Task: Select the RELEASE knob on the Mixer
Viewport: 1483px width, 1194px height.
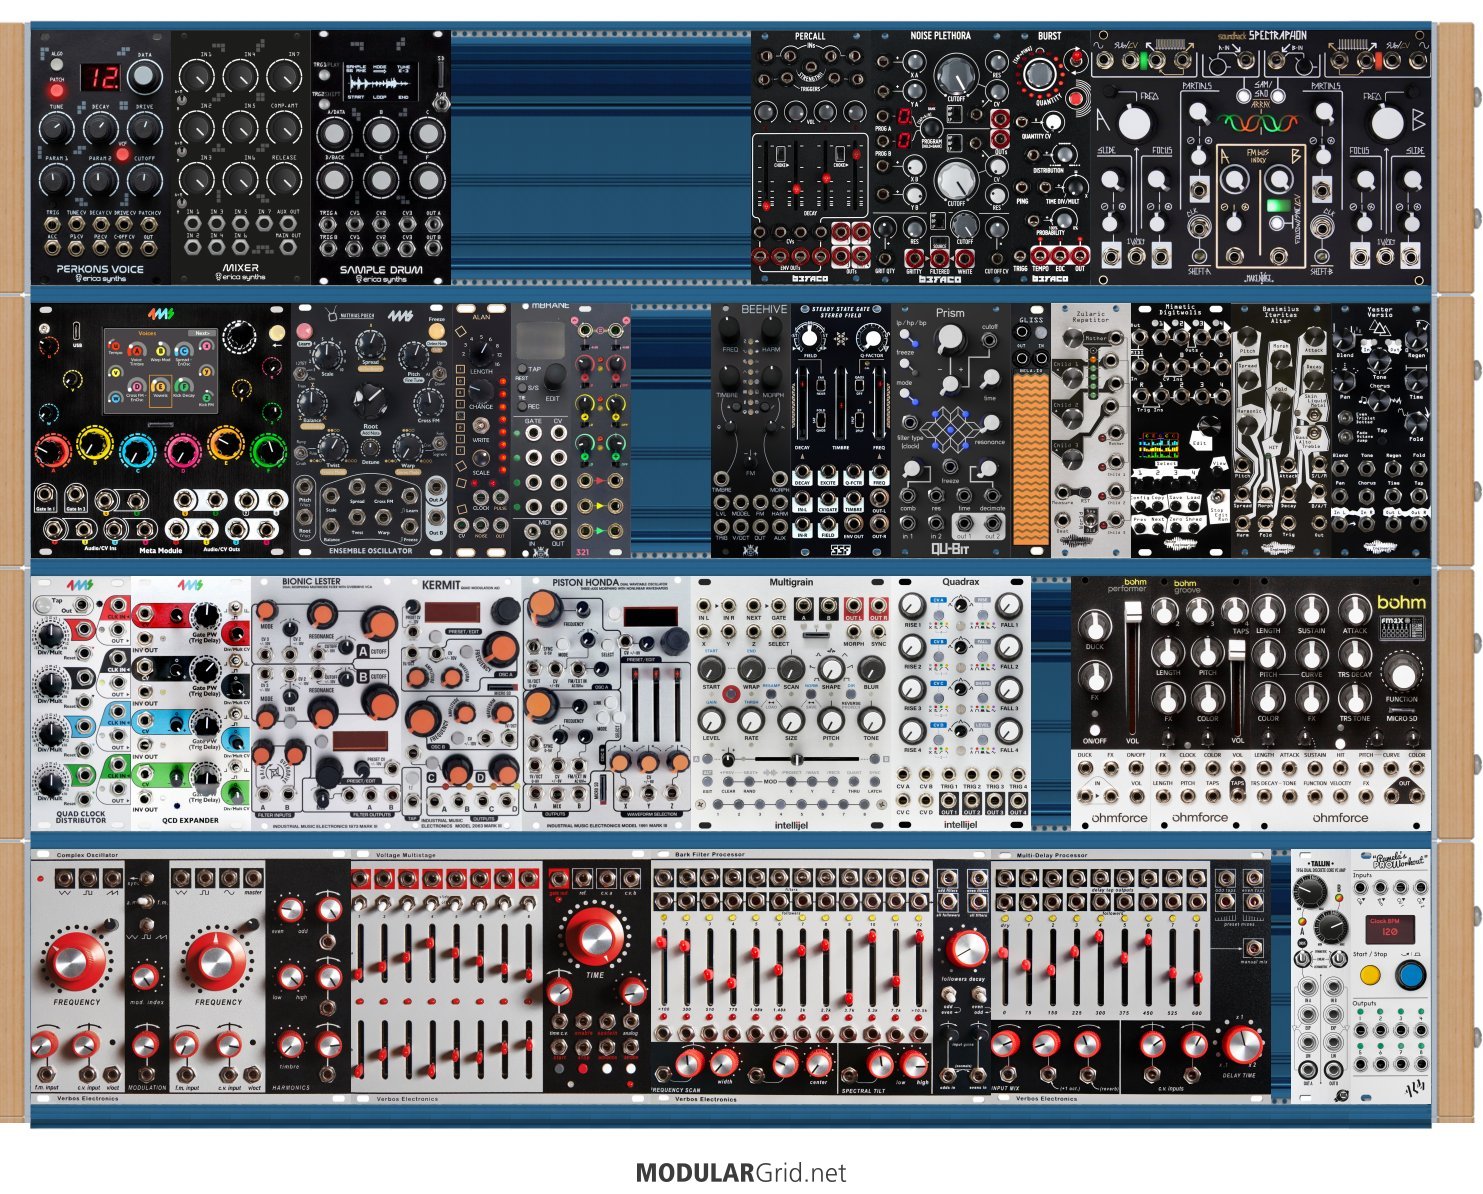Action: tap(285, 180)
